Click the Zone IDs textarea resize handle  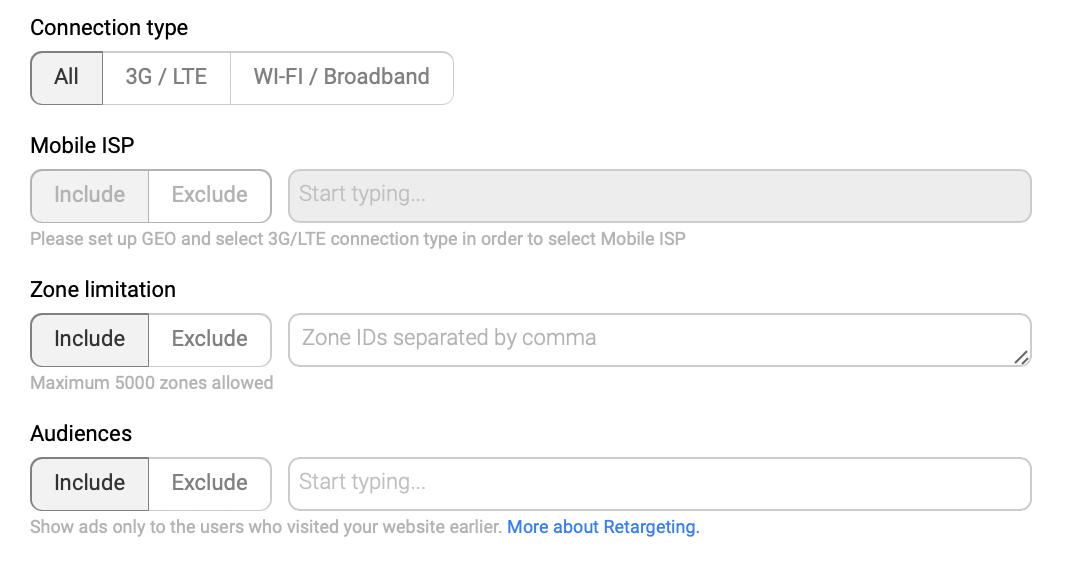coord(1021,357)
